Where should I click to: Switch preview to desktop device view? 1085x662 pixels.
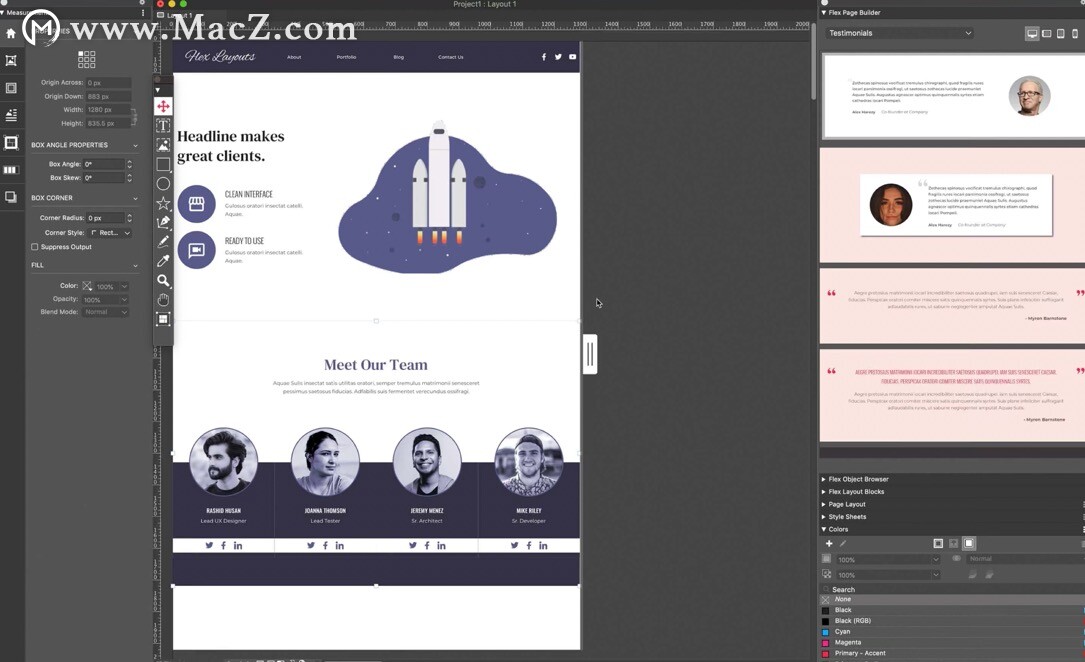click(1032, 33)
